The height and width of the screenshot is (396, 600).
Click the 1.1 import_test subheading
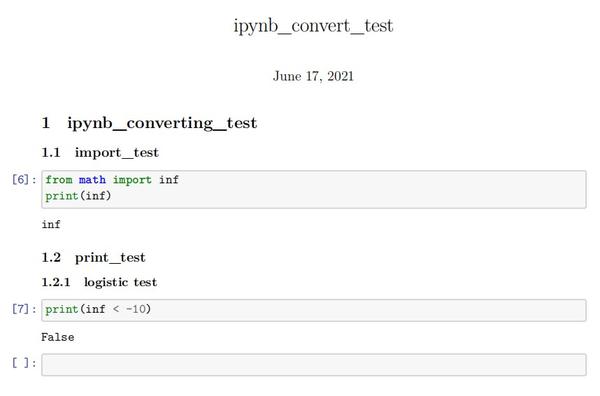click(100, 153)
